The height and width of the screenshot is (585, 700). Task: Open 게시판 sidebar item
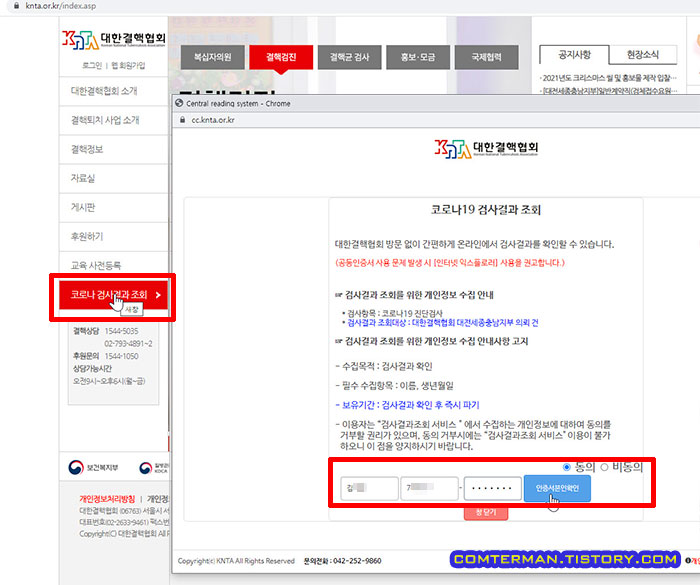(113, 207)
